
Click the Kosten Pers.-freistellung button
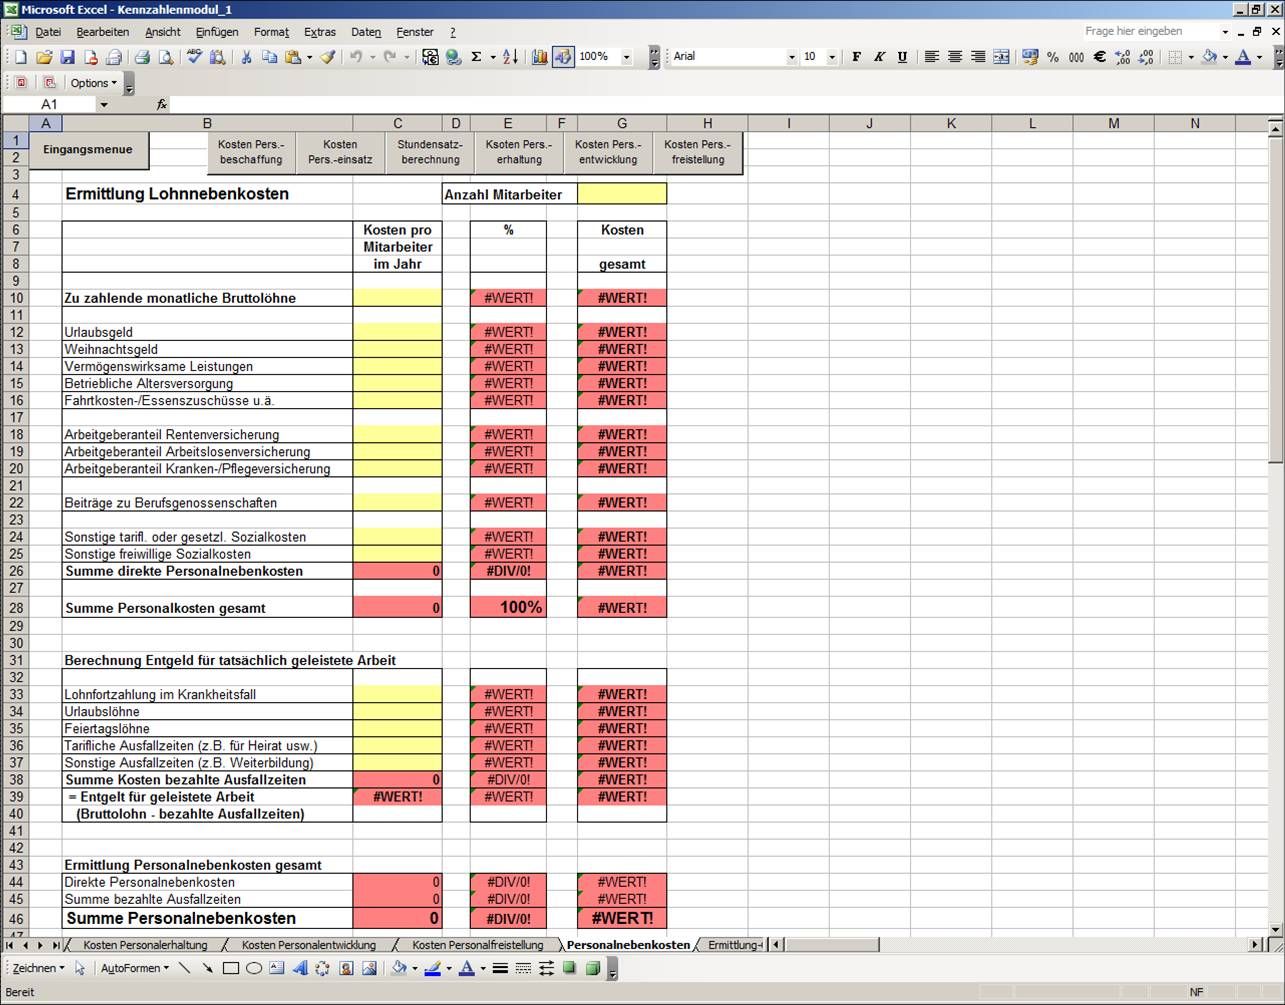coord(697,152)
